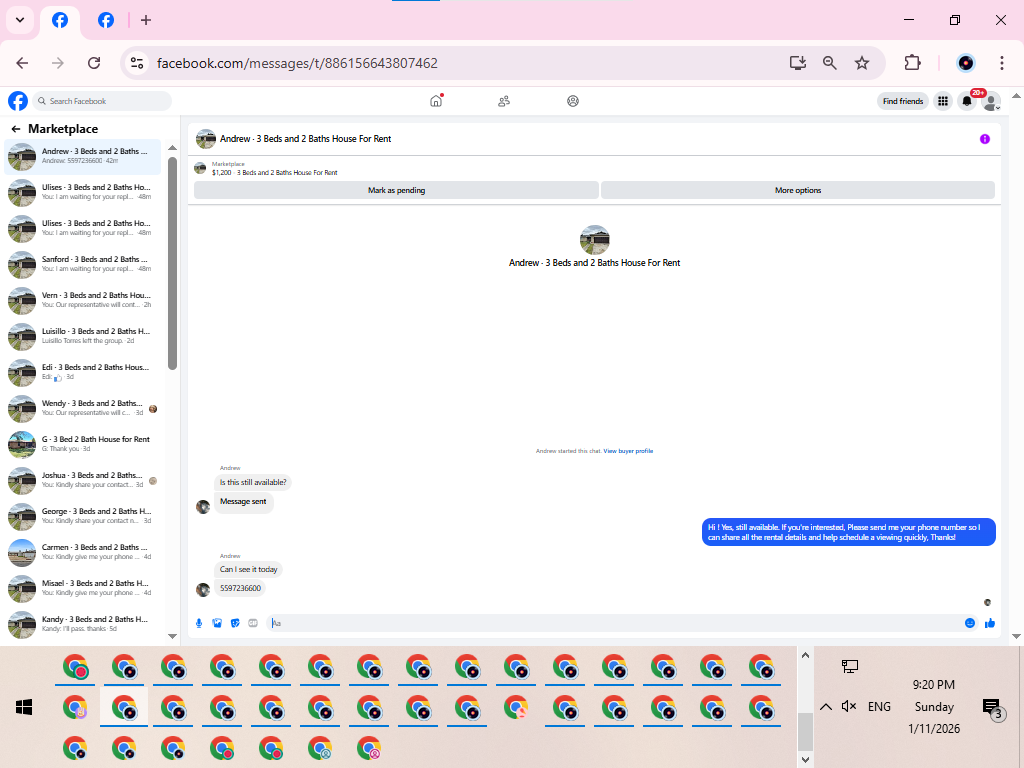
Task: Click the install app icon in address bar
Action: click(x=797, y=63)
